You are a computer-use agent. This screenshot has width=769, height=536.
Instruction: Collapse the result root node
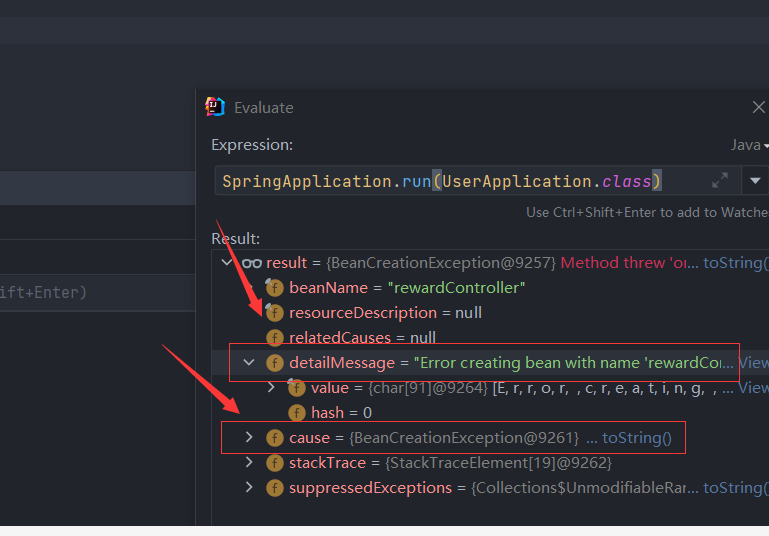click(227, 262)
